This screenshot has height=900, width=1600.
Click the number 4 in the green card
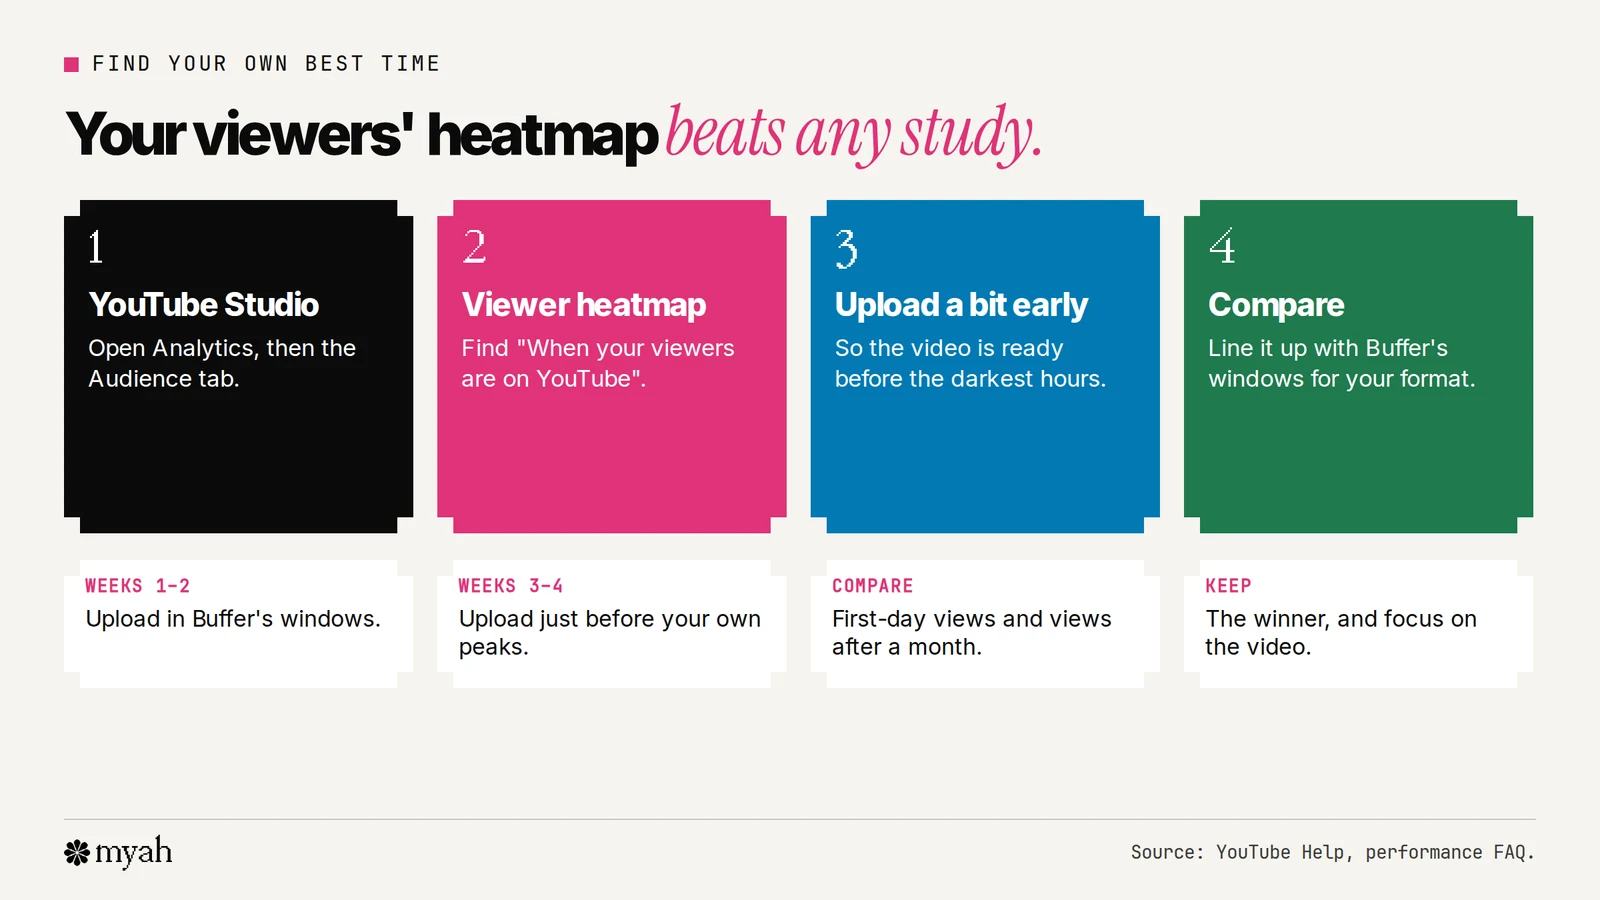point(1222,247)
